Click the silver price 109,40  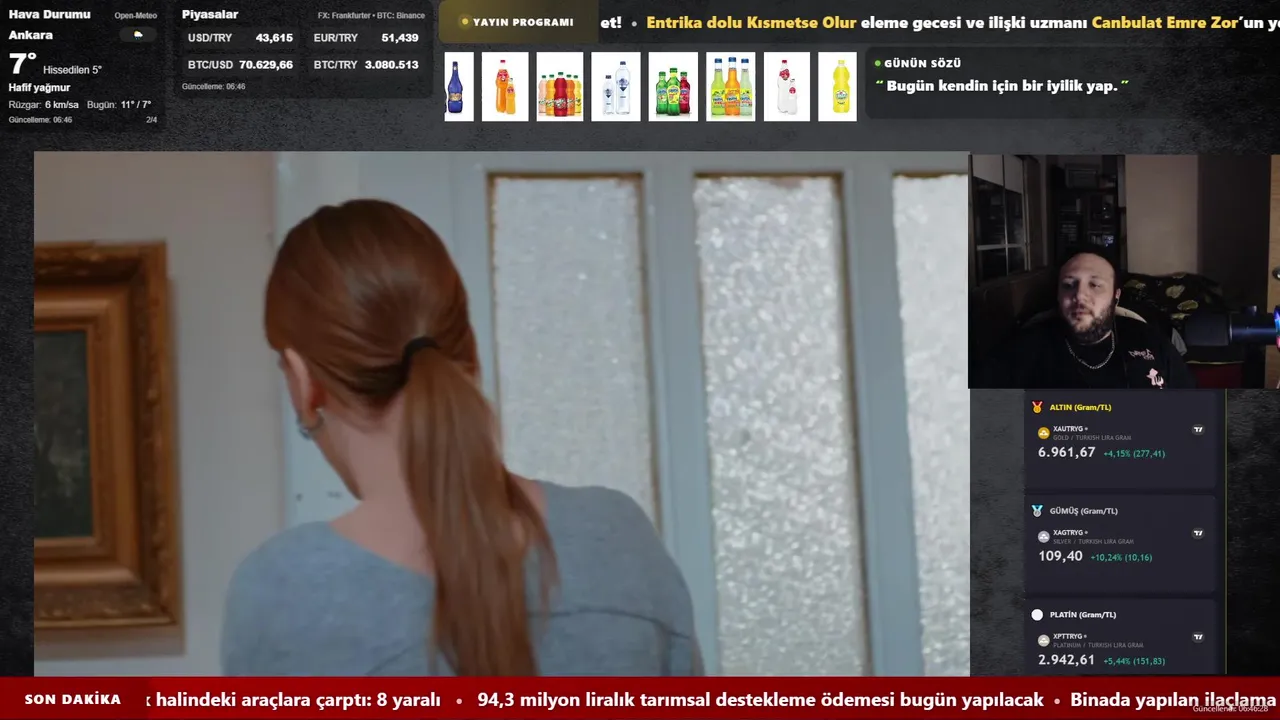[x=1060, y=556]
